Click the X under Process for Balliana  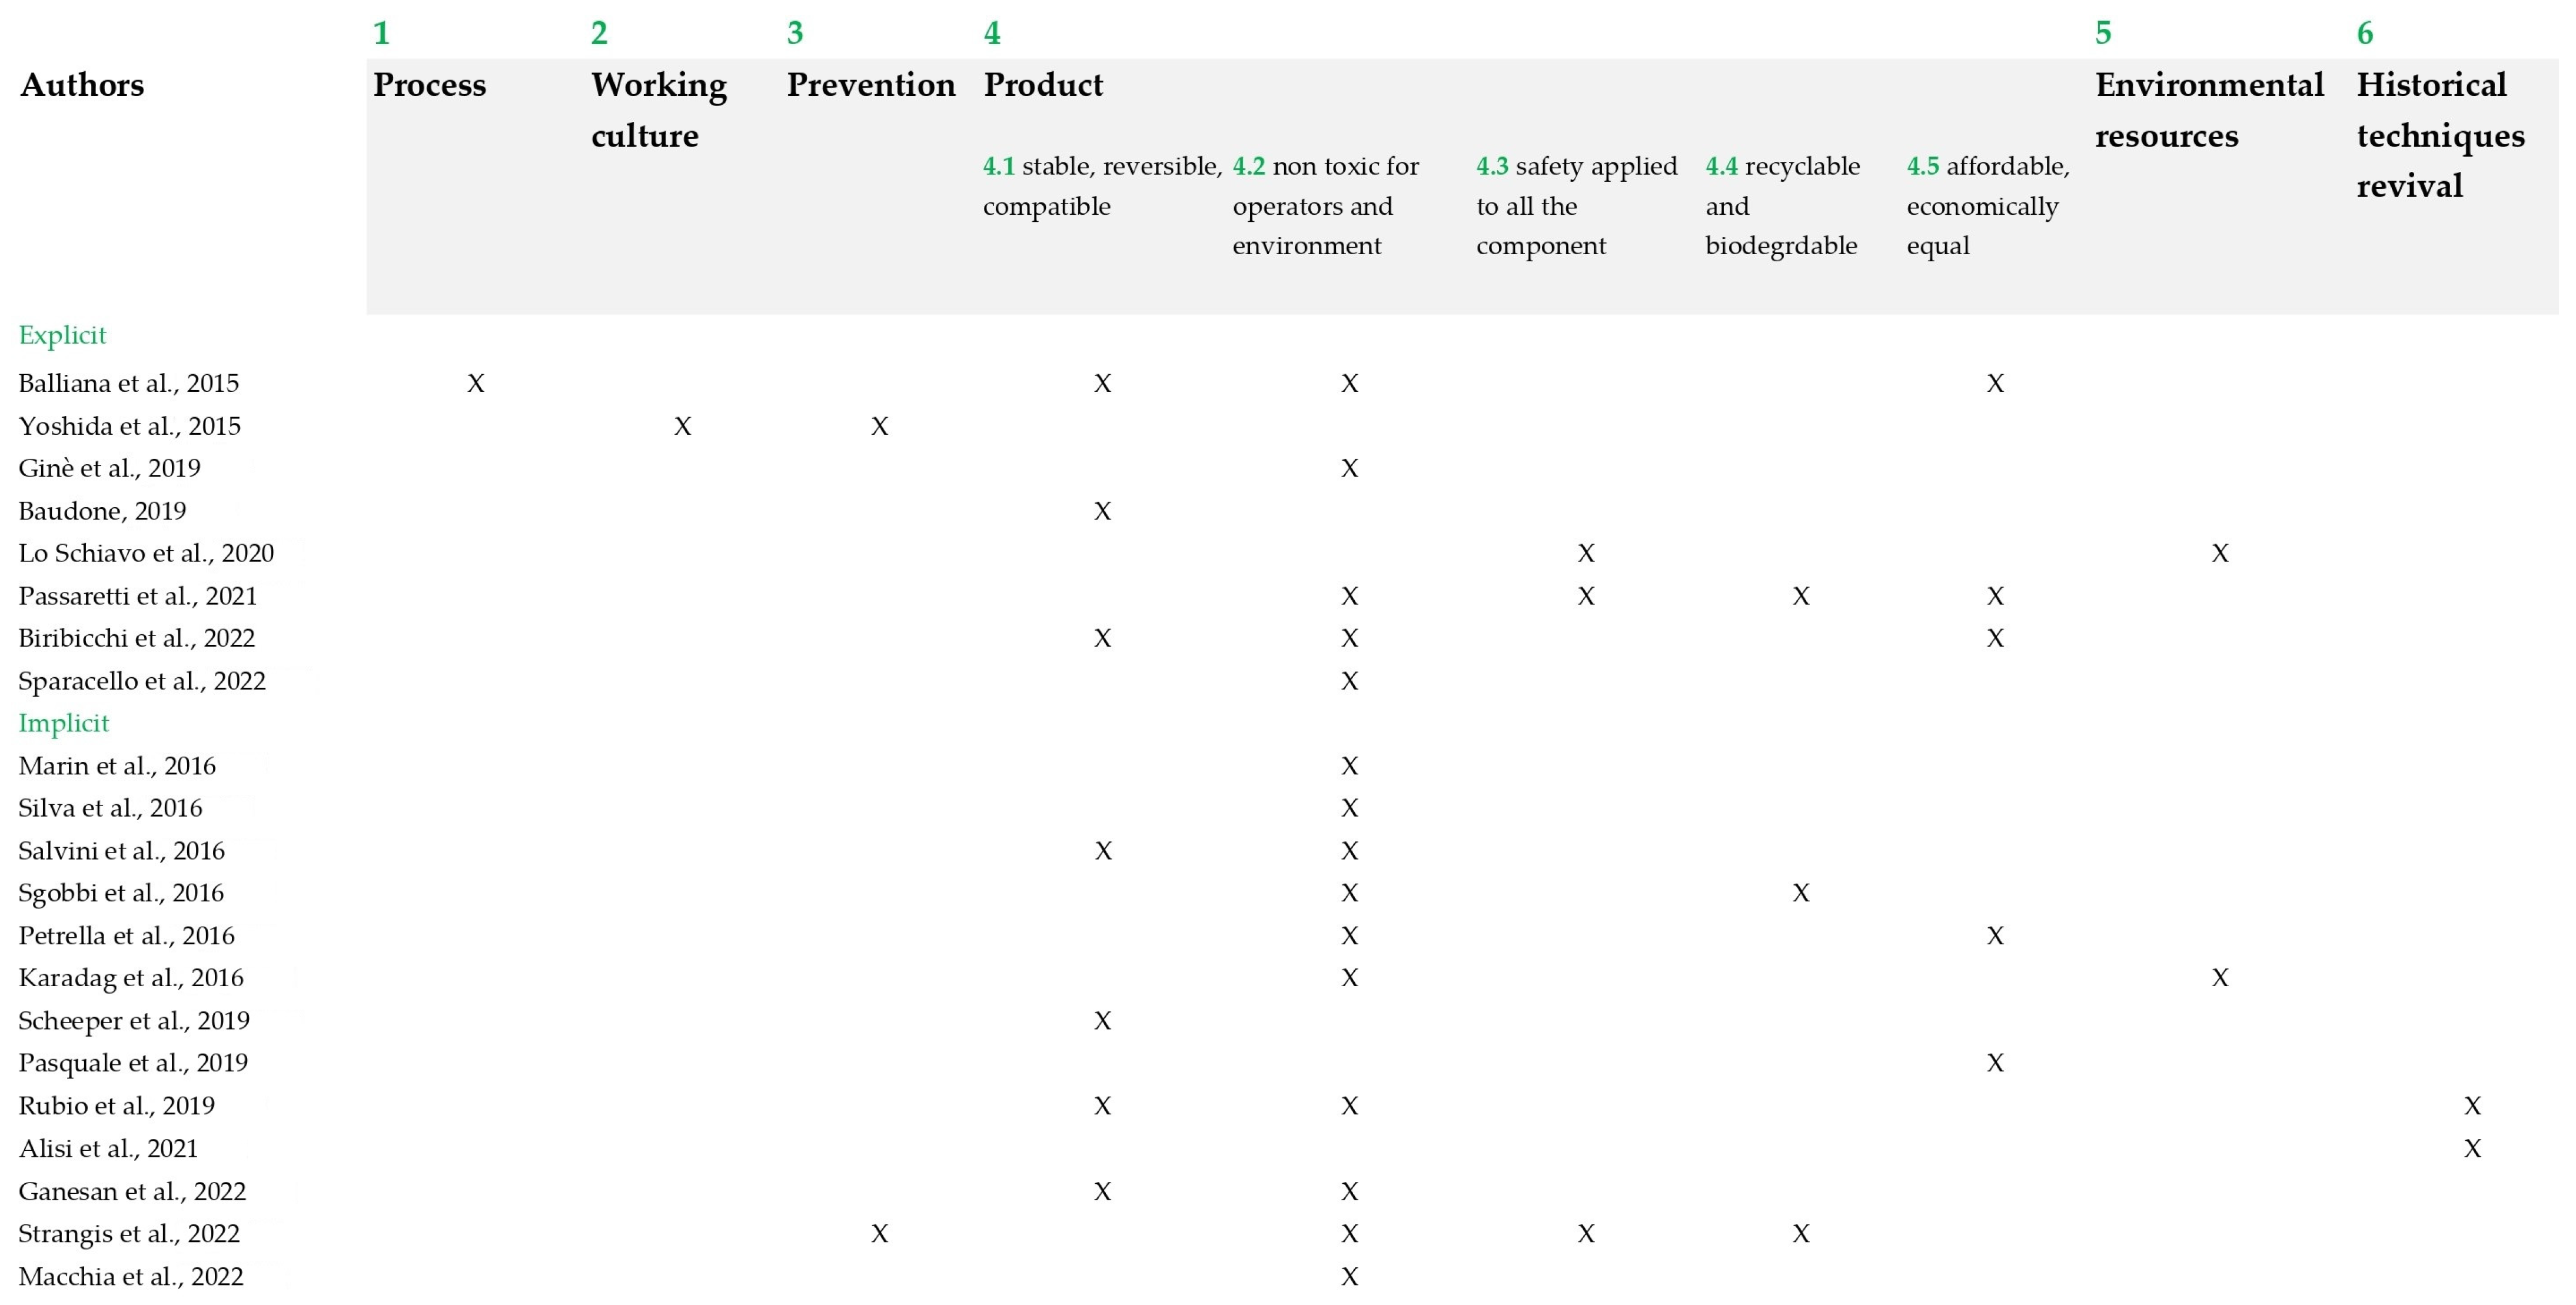click(476, 383)
